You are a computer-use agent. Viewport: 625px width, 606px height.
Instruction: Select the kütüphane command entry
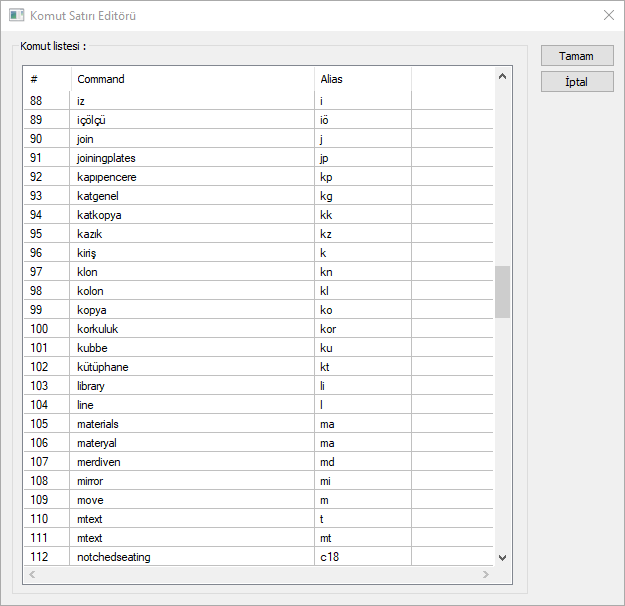point(102,367)
